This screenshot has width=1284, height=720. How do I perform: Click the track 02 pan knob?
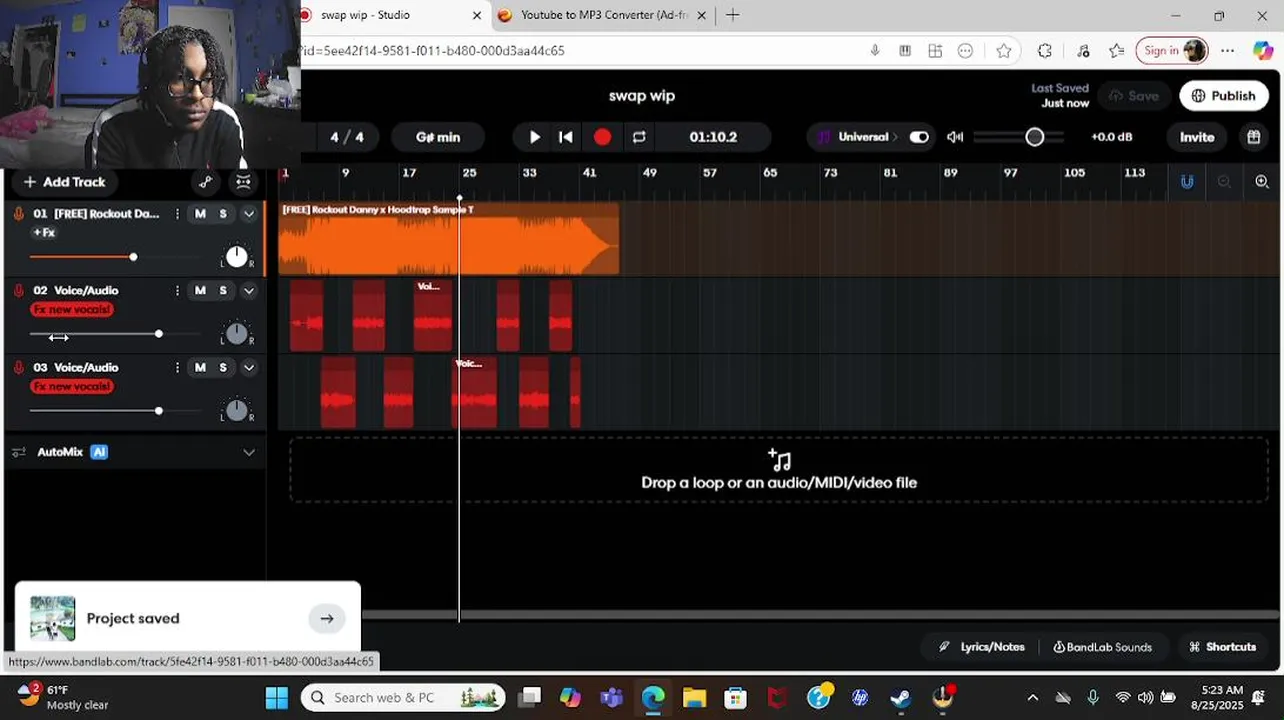coord(236,334)
